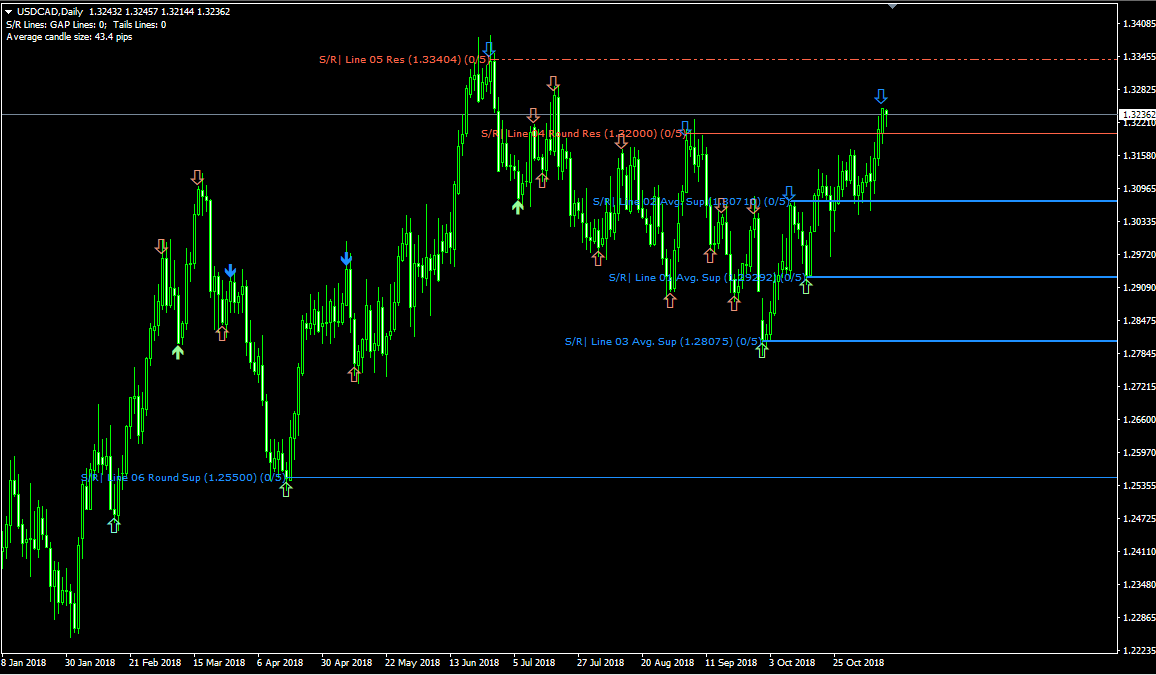Select blue down arrow at Line 05 Res peak

488,49
